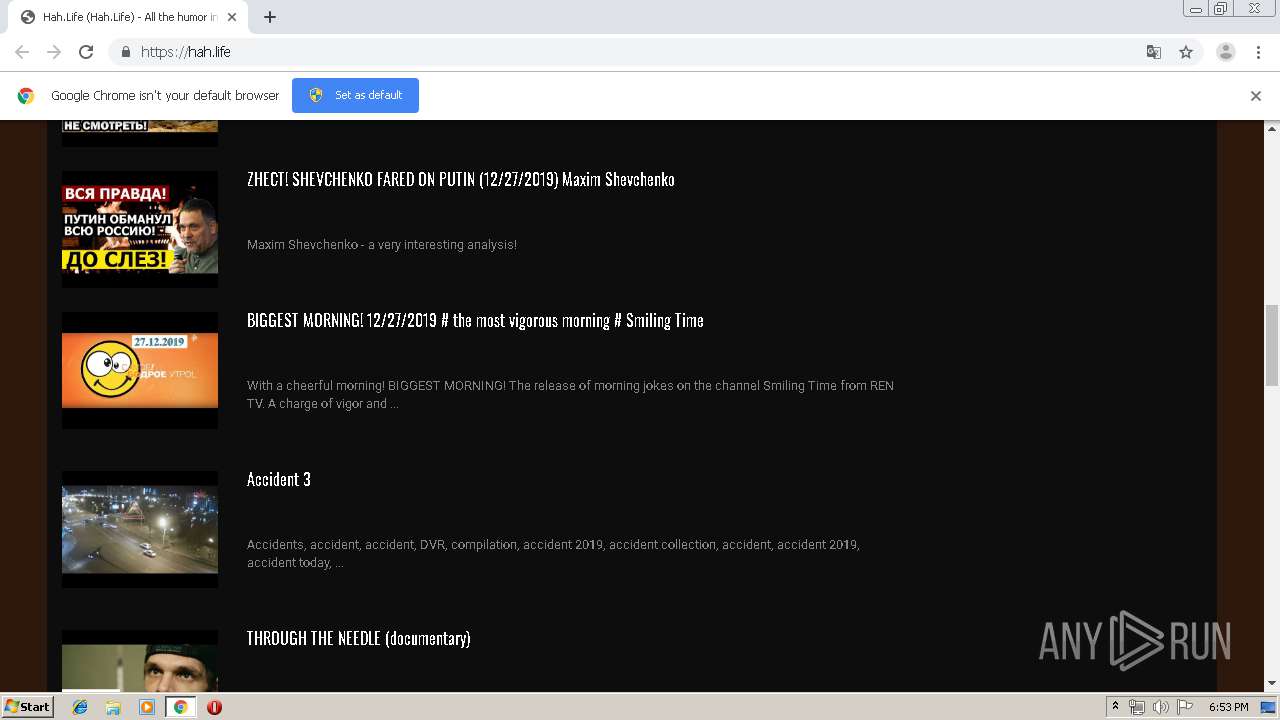This screenshot has width=1280, height=720.
Task: Open the network tray icon
Action: (1137, 707)
